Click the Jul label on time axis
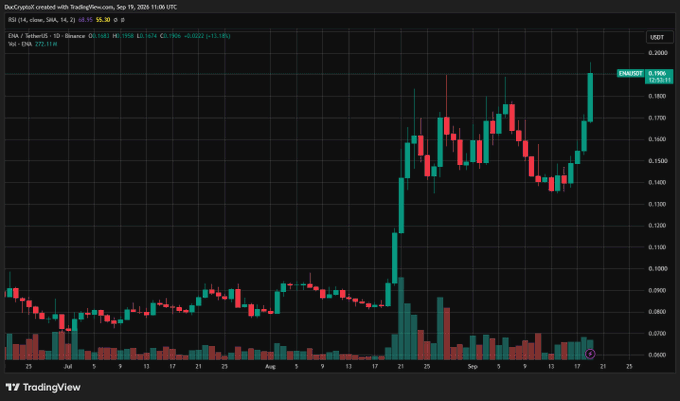This screenshot has height=401, width=680. pyautogui.click(x=68, y=367)
